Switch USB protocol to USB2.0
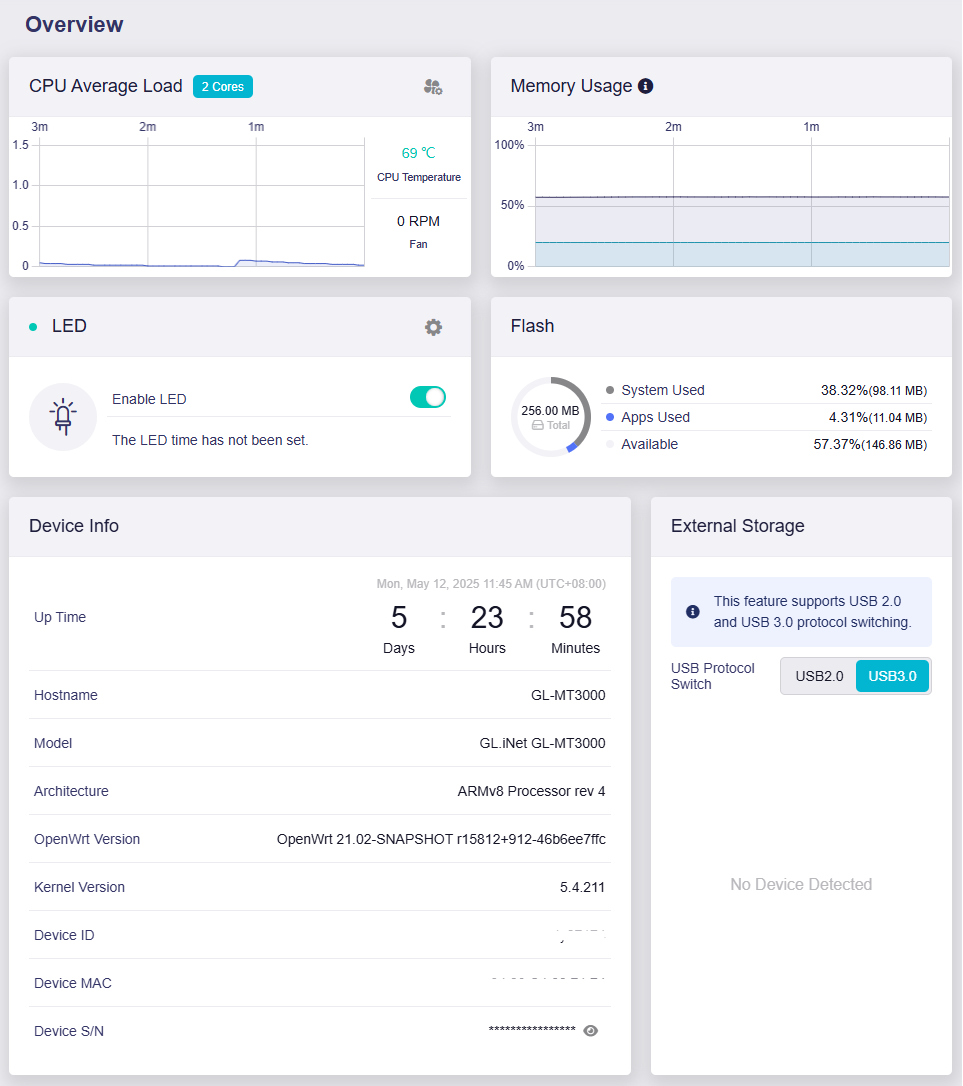Image resolution: width=963 pixels, height=1086 pixels. pos(819,676)
